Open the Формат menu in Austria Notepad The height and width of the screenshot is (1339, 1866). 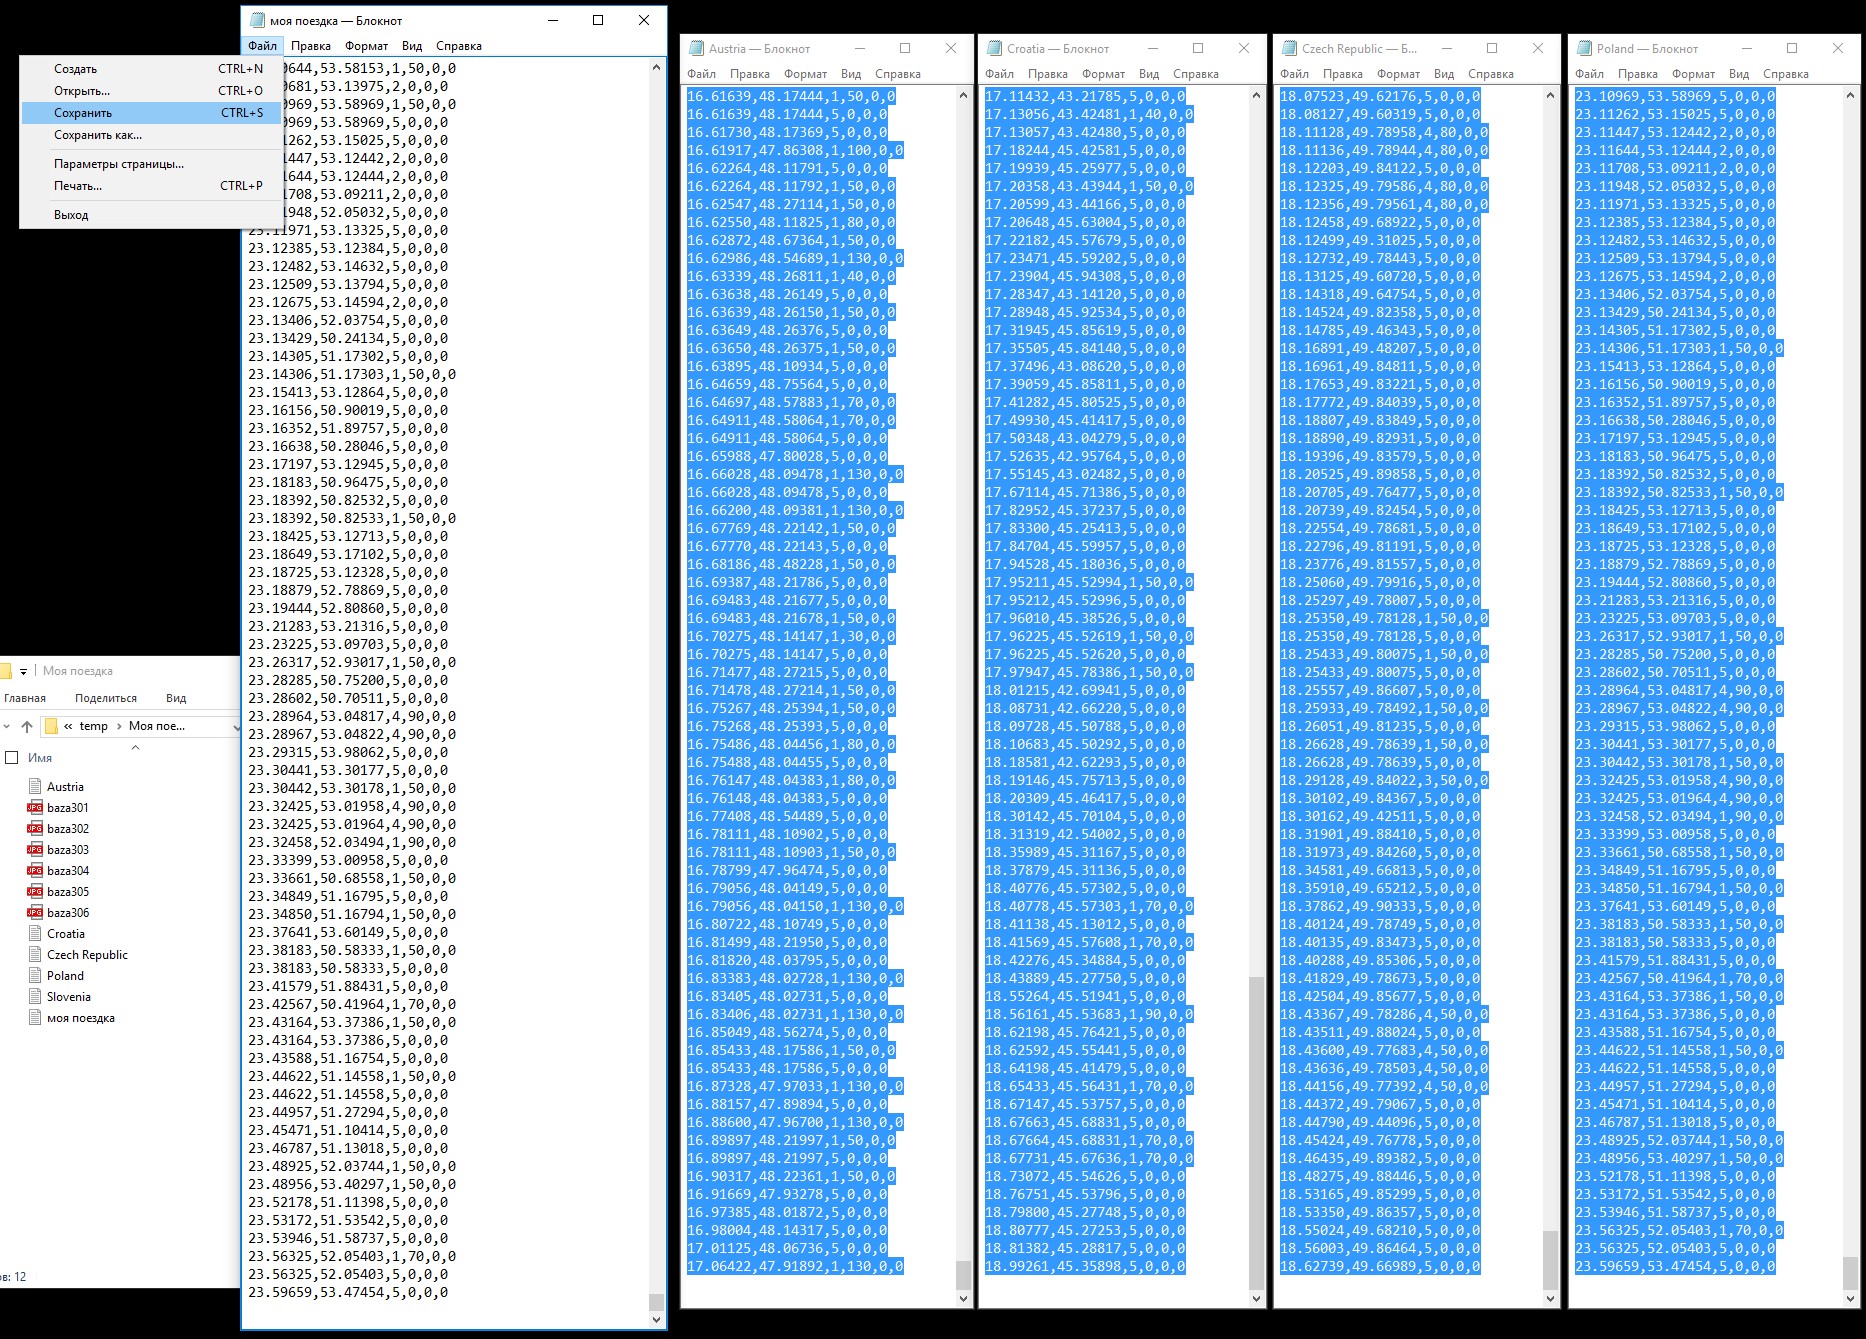805,74
